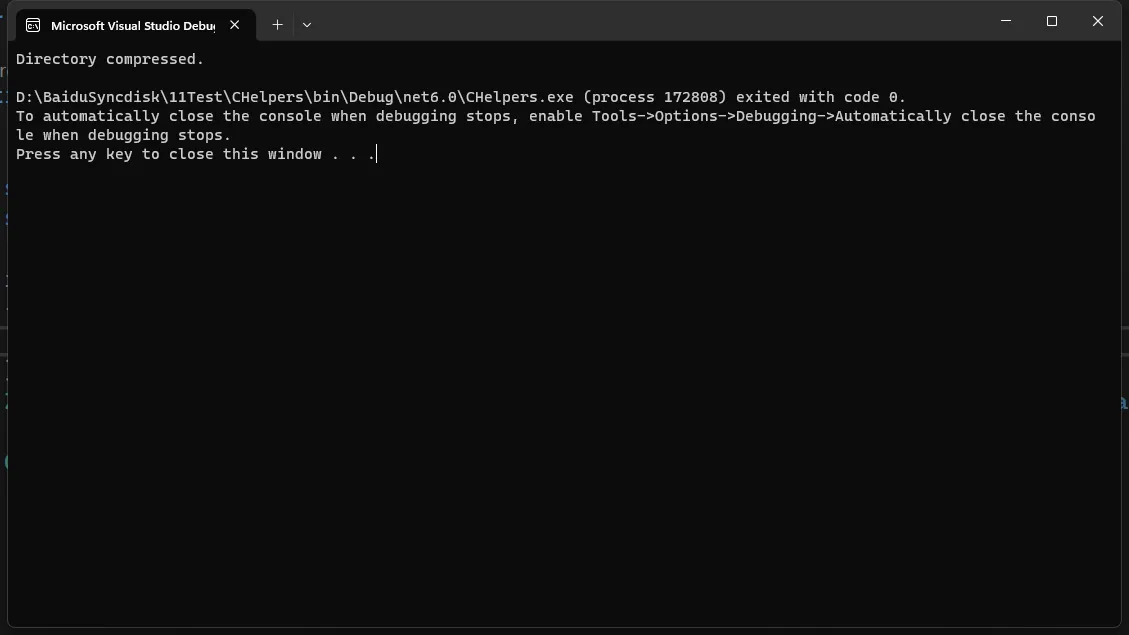1129x635 pixels.
Task: Click the "le when debugging stops." line
Action: [x=123, y=135]
